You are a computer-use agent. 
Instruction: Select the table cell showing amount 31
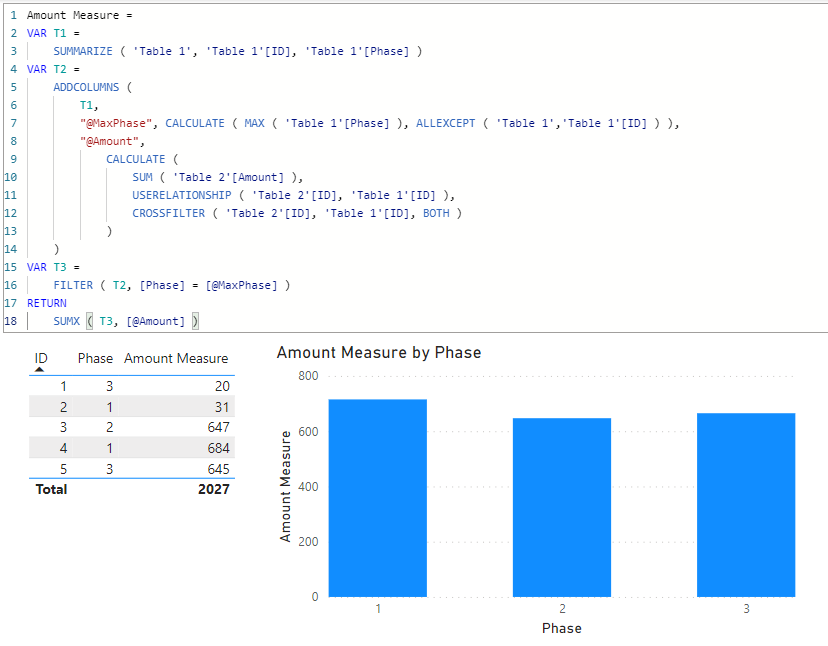[222, 407]
